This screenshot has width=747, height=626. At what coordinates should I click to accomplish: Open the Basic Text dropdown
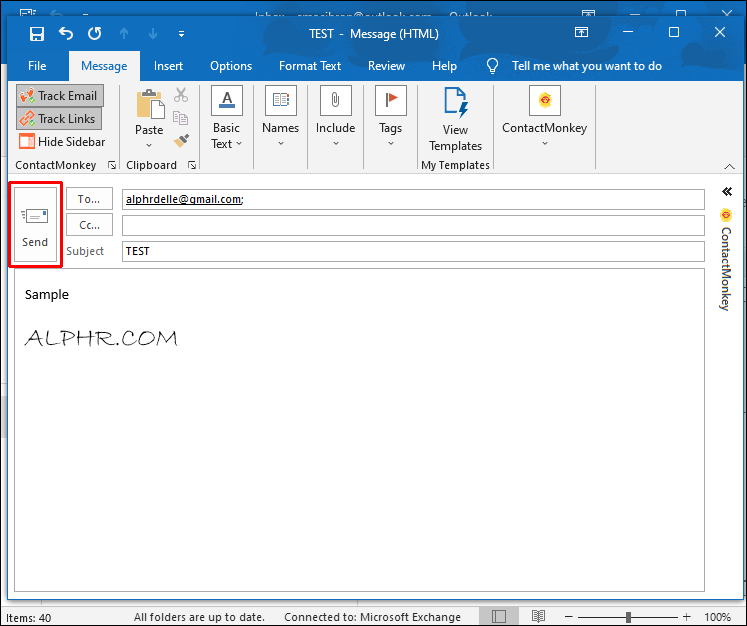(x=226, y=118)
